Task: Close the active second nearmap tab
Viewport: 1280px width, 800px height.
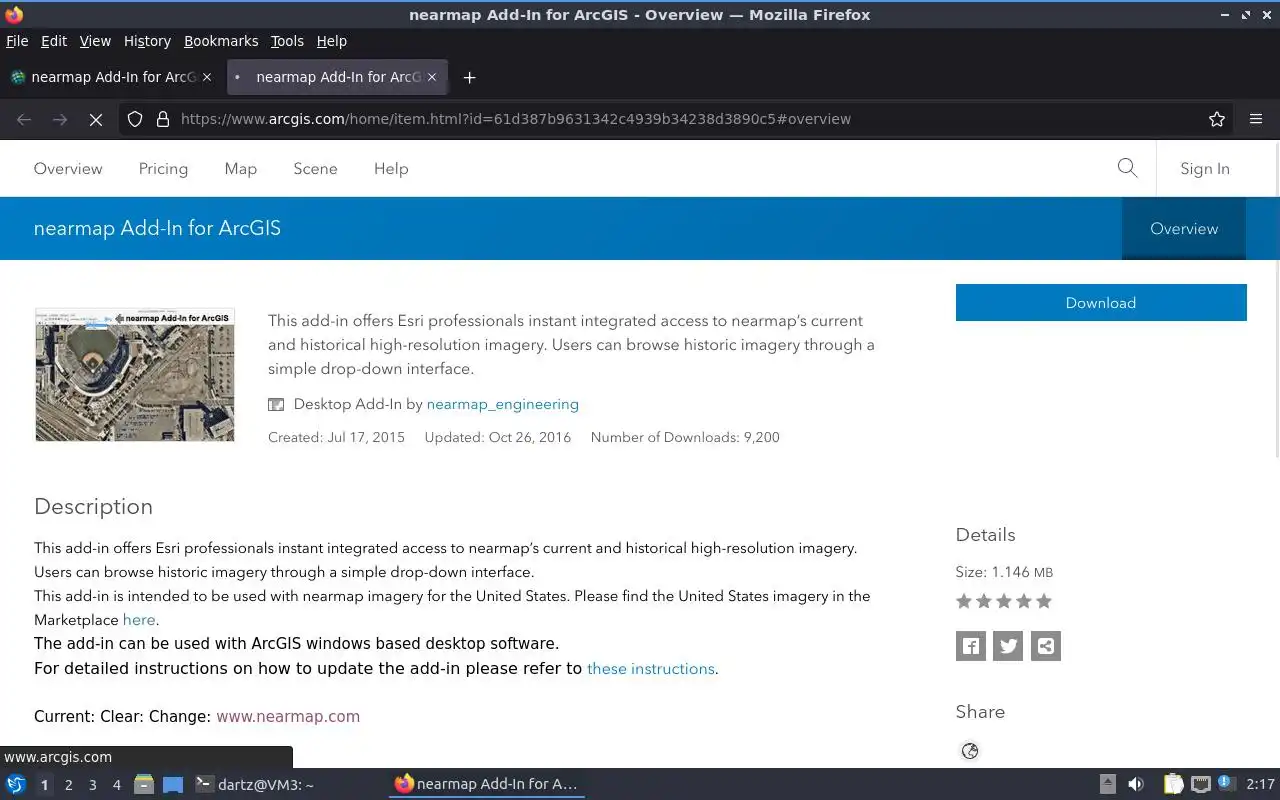Action: coord(432,77)
